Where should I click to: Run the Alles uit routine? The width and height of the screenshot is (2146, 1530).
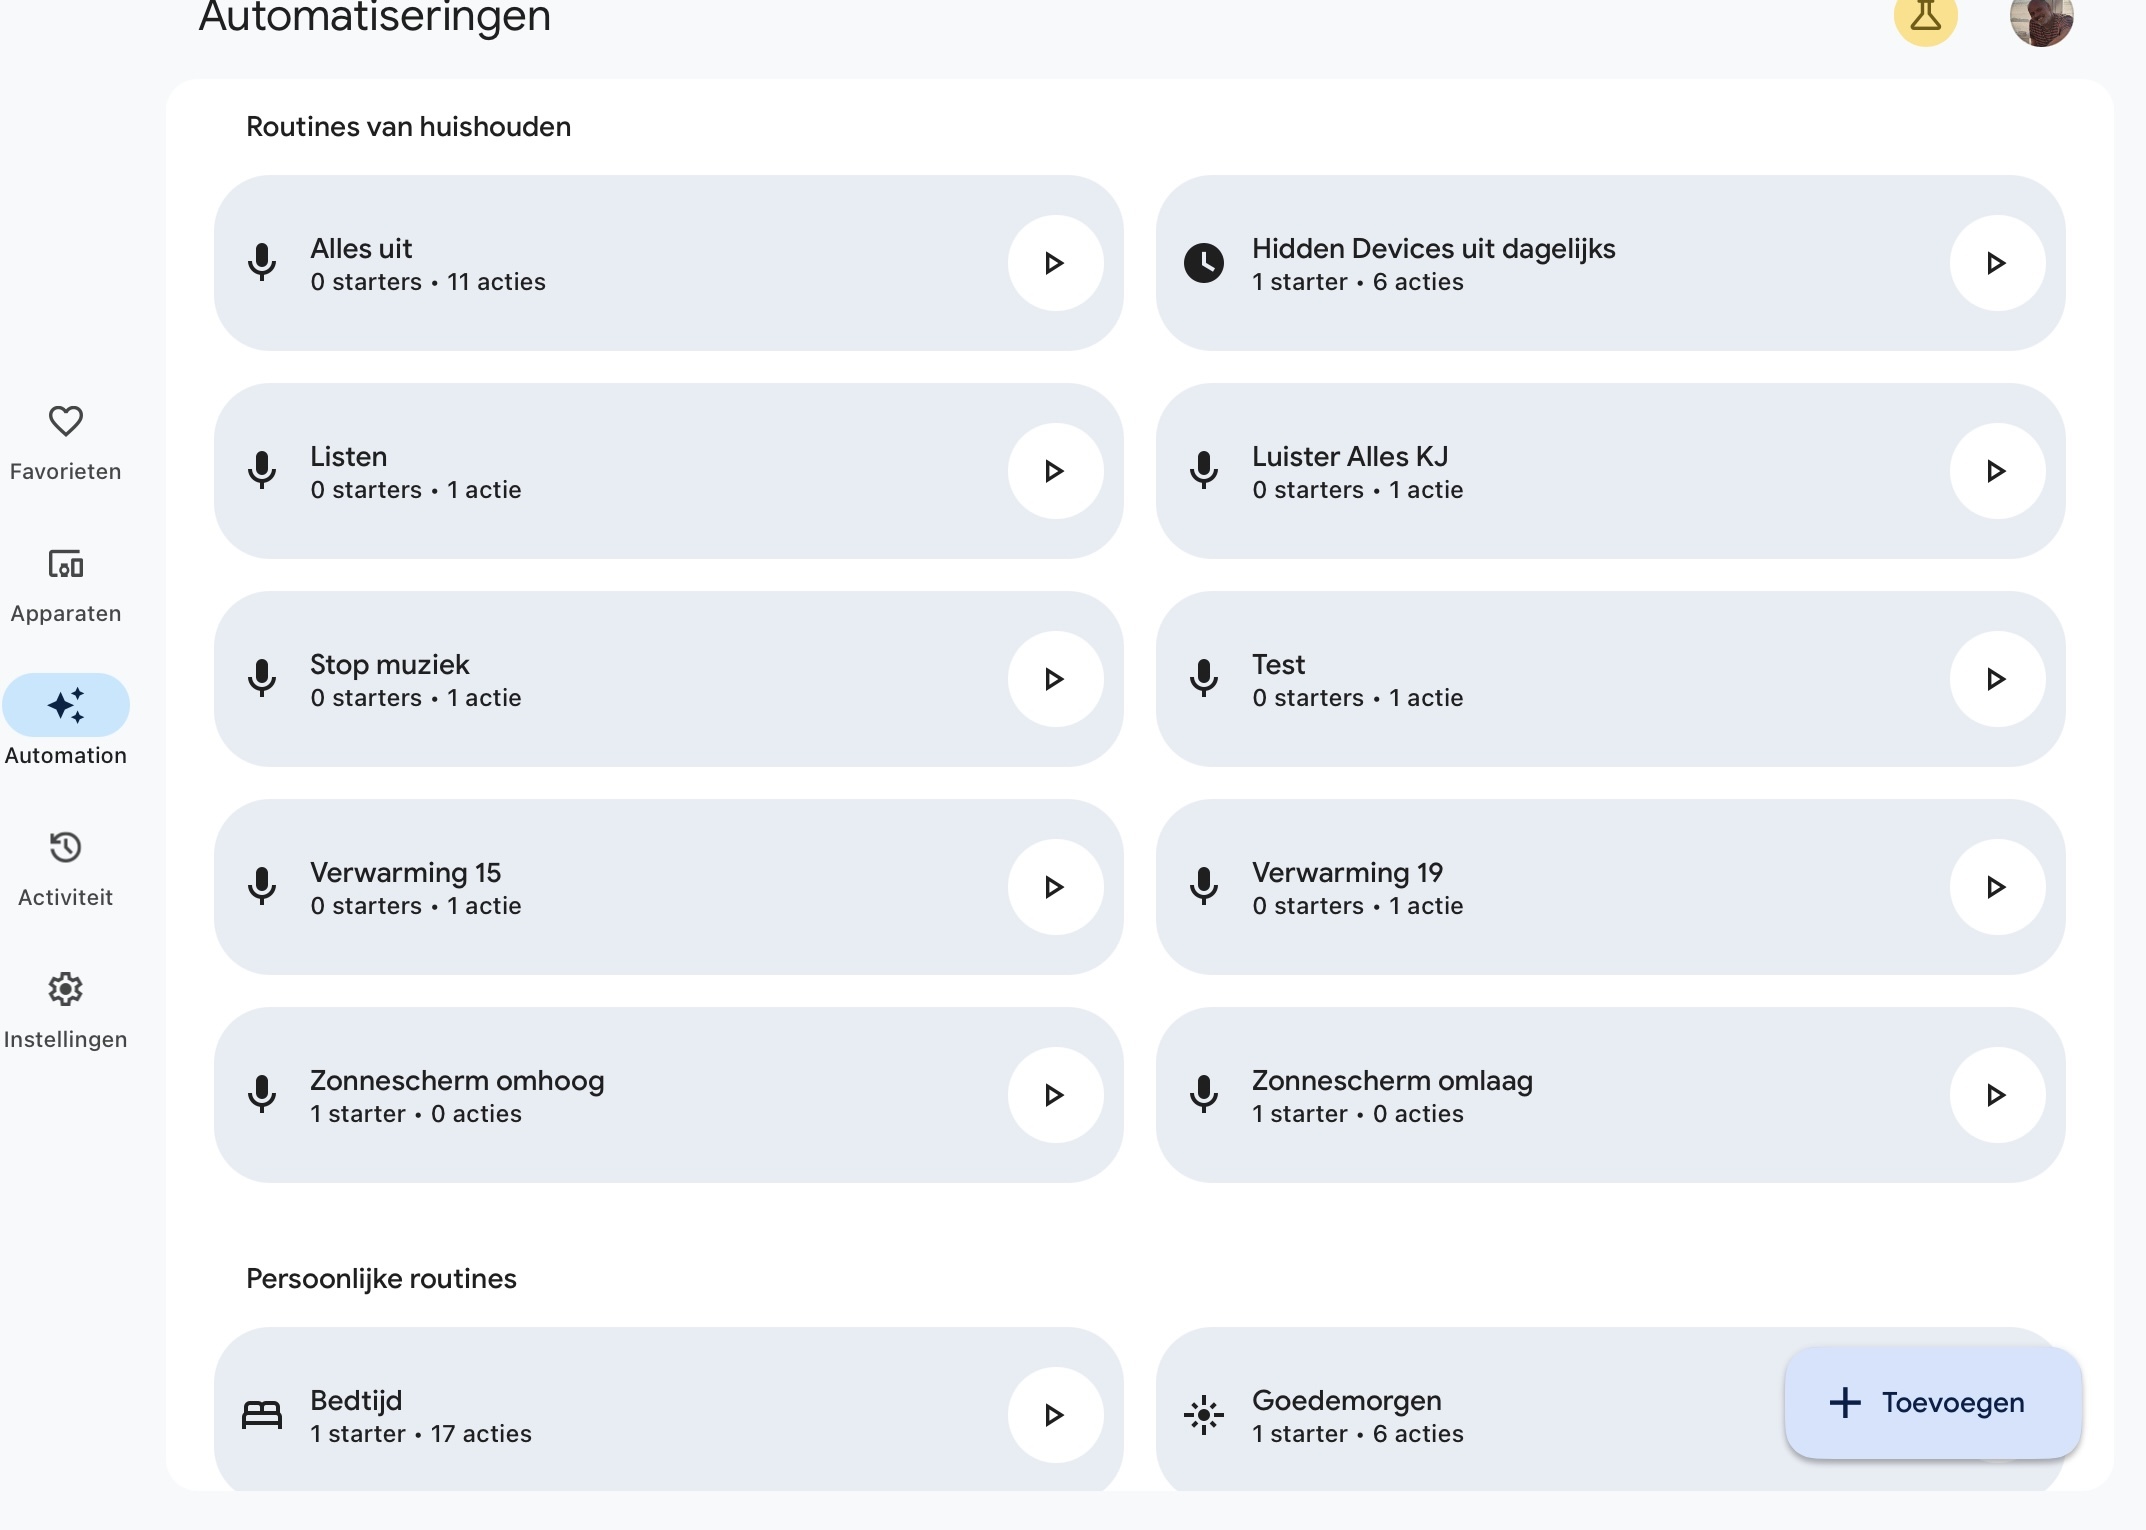[x=1055, y=263]
